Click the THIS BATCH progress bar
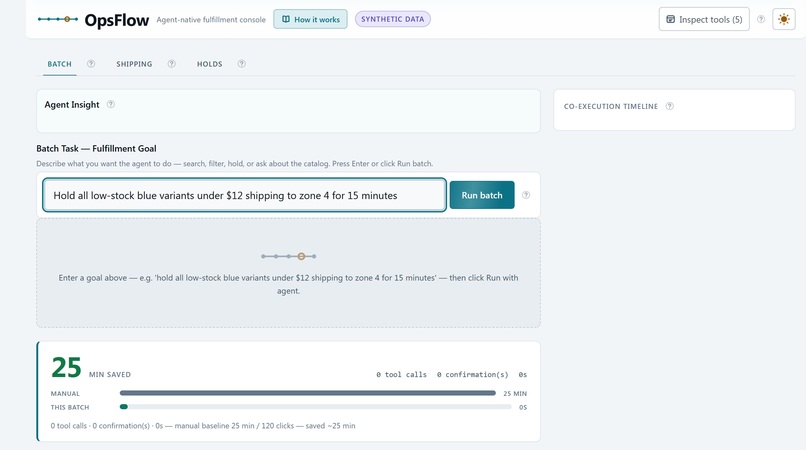 (x=316, y=407)
